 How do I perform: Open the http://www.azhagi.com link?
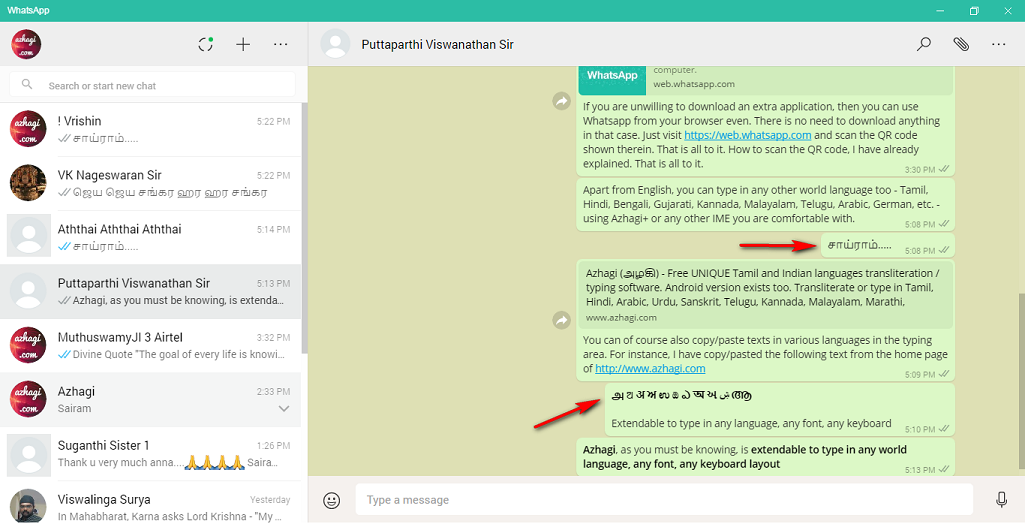coord(650,368)
